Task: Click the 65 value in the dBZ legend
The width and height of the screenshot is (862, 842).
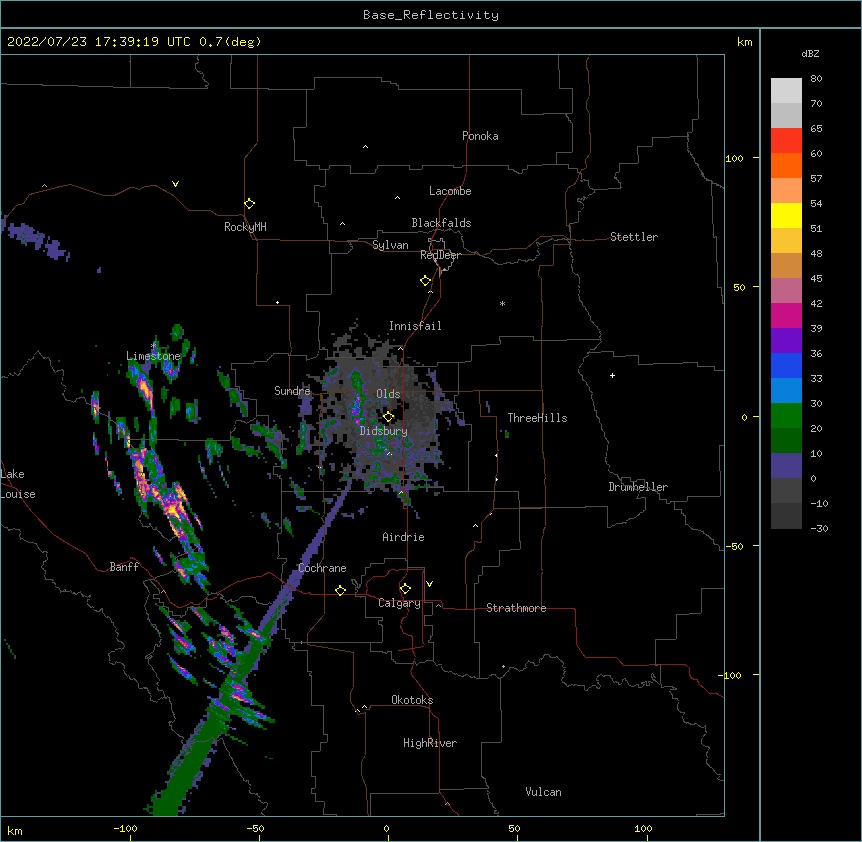Action: pyautogui.click(x=816, y=128)
